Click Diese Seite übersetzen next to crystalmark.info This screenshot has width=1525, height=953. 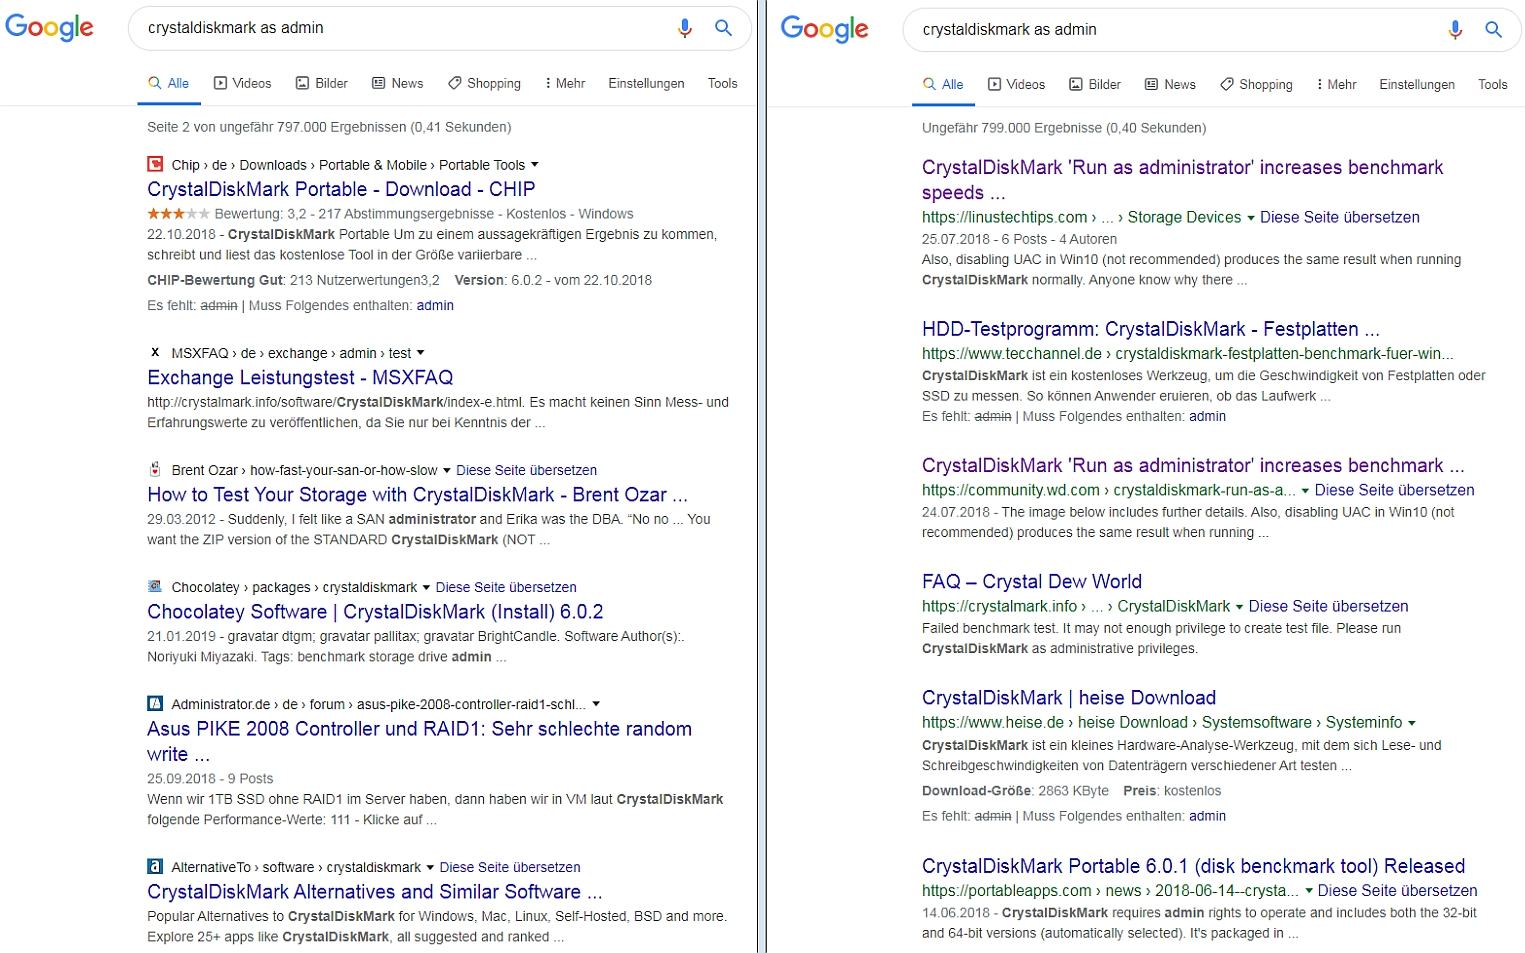[1328, 606]
